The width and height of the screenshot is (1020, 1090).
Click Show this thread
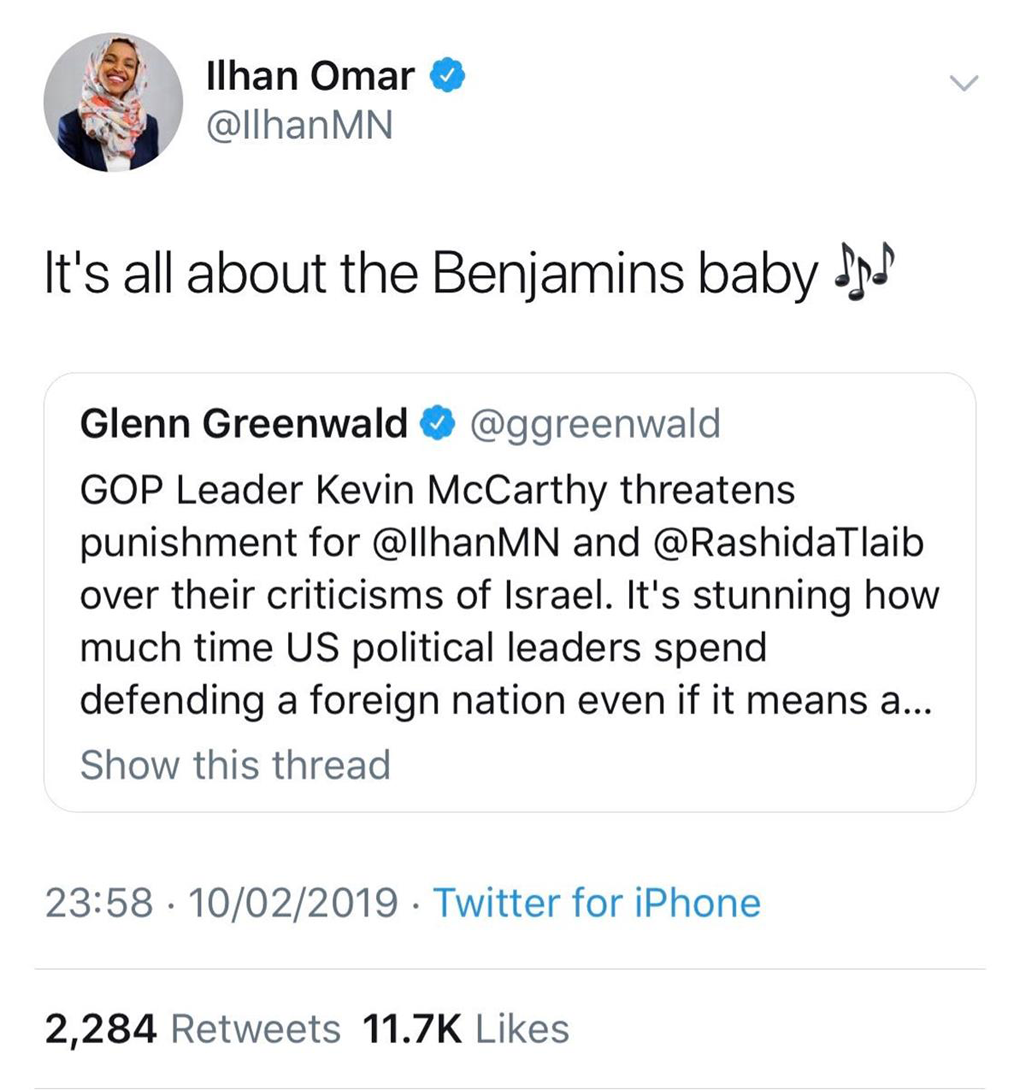(x=235, y=765)
